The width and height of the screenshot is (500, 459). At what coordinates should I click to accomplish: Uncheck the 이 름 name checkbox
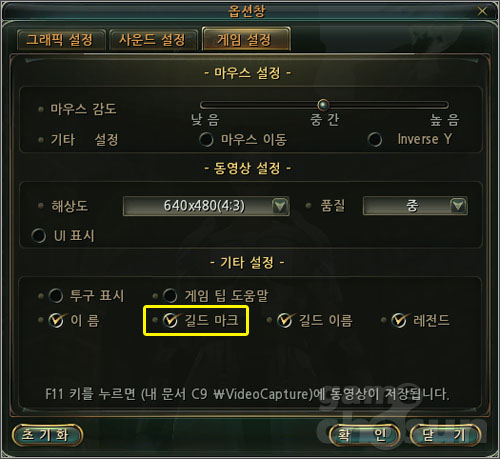pos(56,321)
